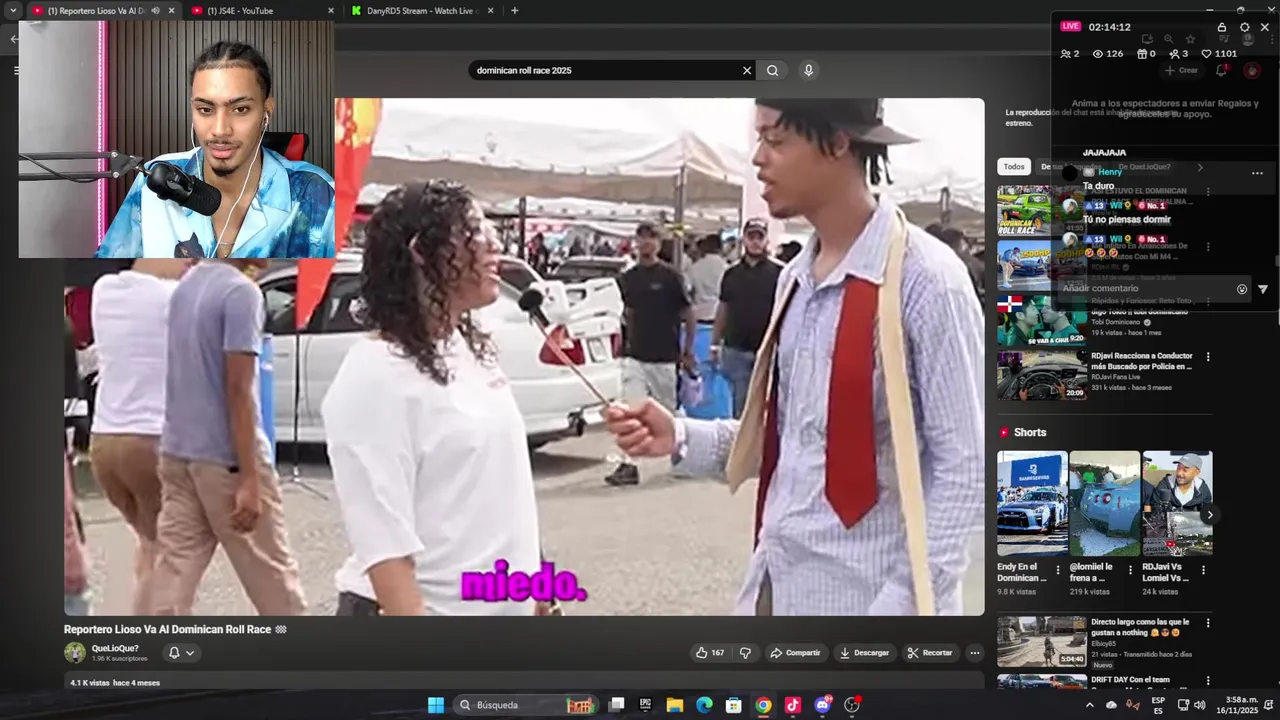The width and height of the screenshot is (1280, 720).
Task: Click the 126 viewers eye counter
Action: (1108, 54)
